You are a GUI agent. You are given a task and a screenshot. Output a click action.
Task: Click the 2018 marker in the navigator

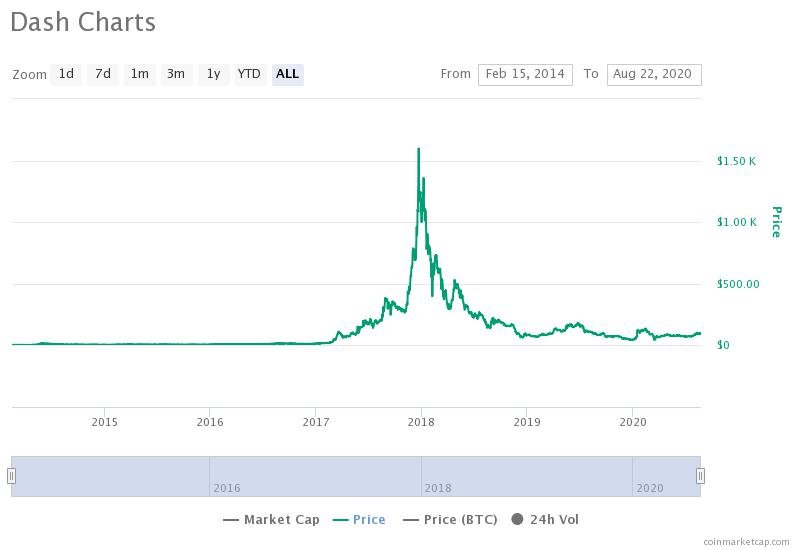point(438,488)
